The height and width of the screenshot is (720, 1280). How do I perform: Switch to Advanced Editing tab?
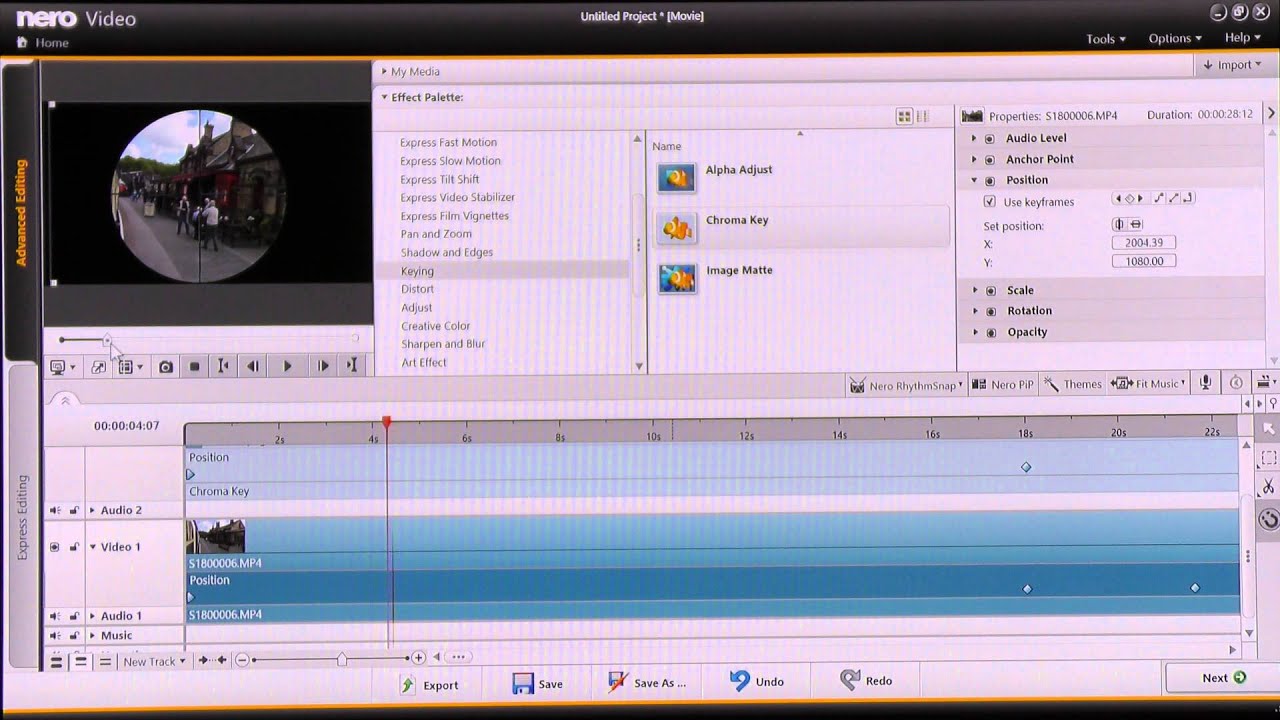[21, 212]
